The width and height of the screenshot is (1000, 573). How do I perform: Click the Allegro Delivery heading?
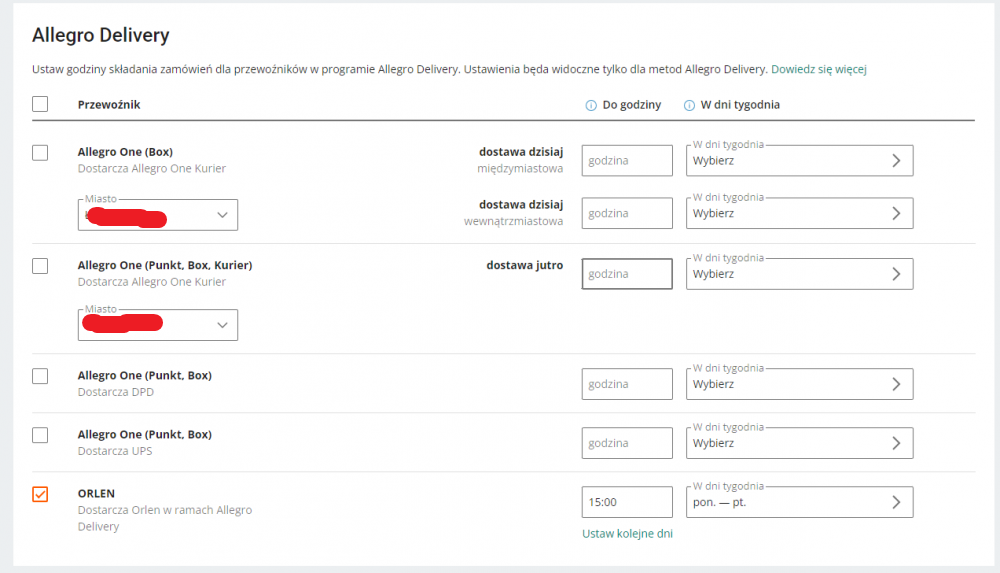pos(101,35)
